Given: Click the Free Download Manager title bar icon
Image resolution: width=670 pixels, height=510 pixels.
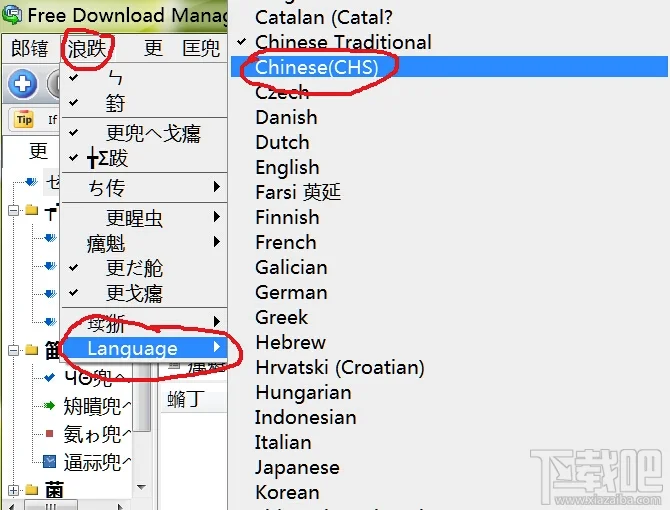Looking at the screenshot, I should pyautogui.click(x=12, y=15).
